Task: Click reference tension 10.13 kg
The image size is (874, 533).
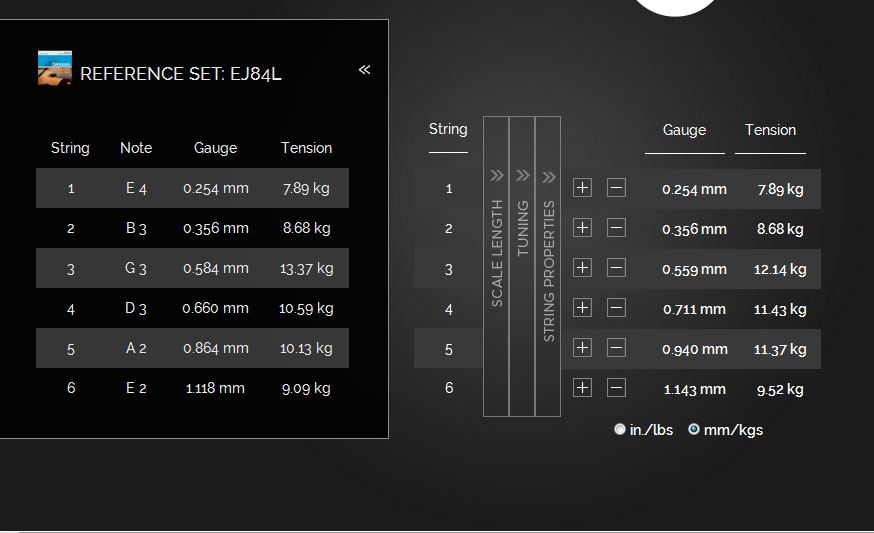Action: (306, 348)
